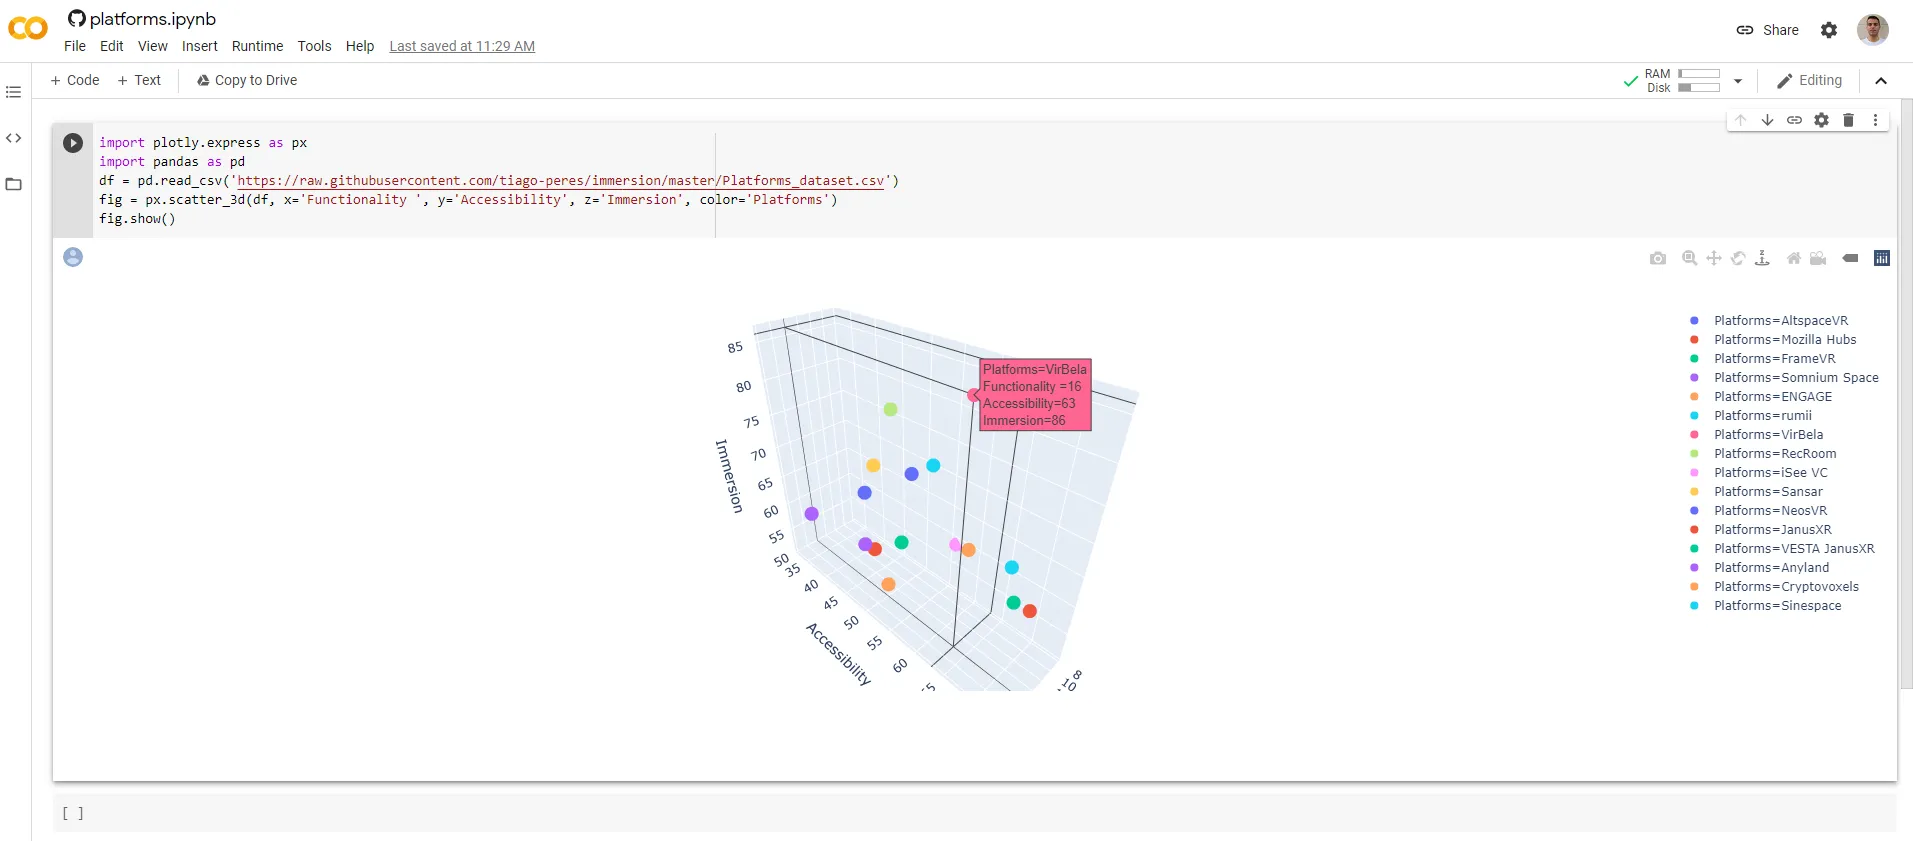This screenshot has height=841, width=1913.
Task: Expand the RAM and Disk dropdown arrow
Action: (1738, 81)
